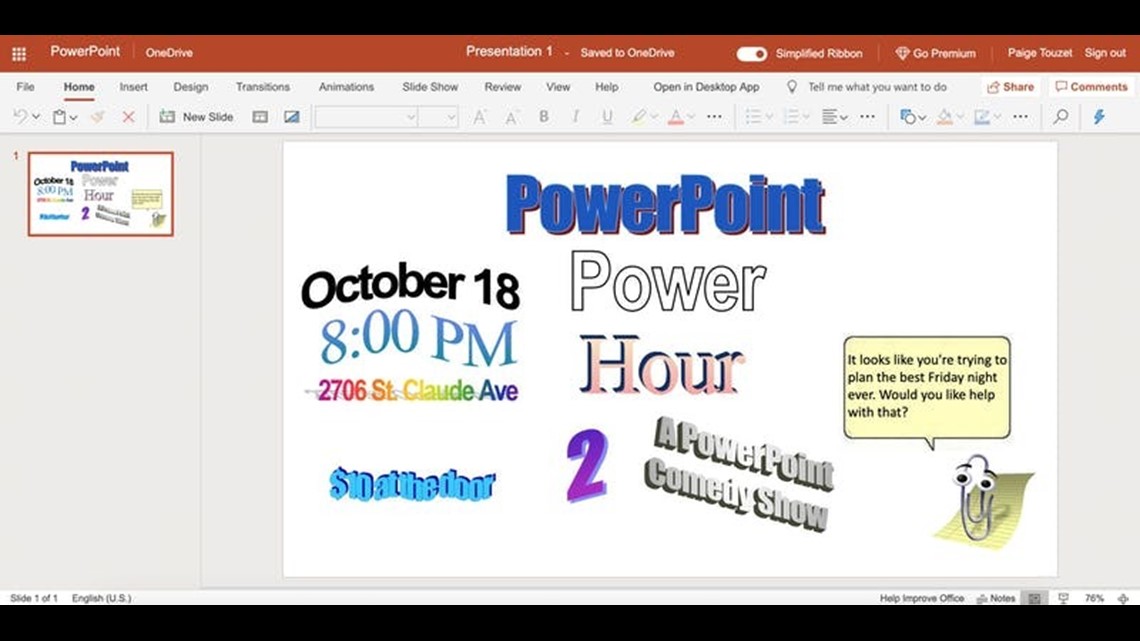Click the Fit to Window icon
1140x641 pixels.
1123,598
